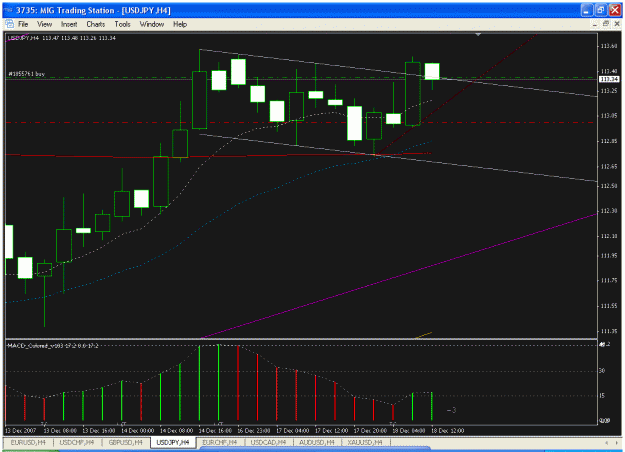This screenshot has height=452, width=625.
Task: Close the MIG Trading Station window
Action: point(615,10)
